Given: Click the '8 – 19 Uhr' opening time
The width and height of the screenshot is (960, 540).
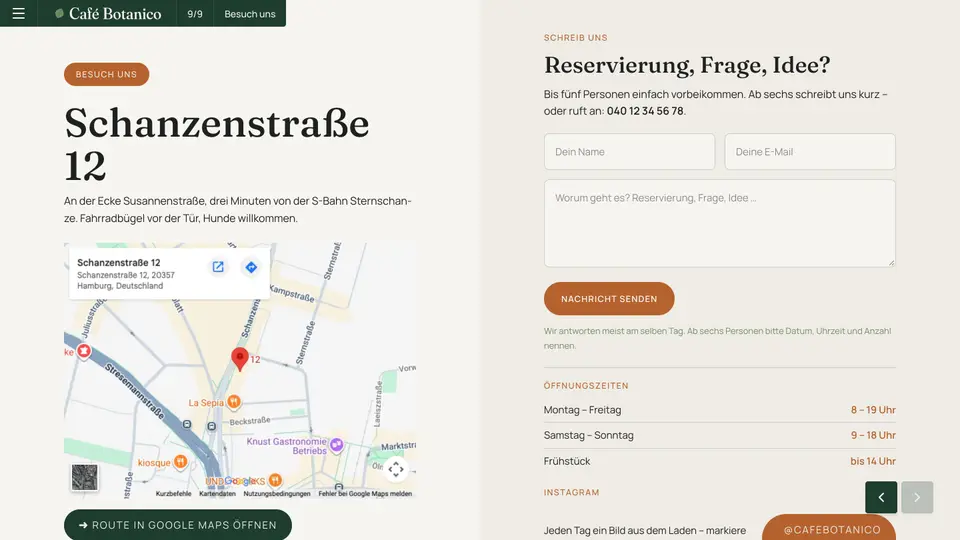Looking at the screenshot, I should pos(873,410).
